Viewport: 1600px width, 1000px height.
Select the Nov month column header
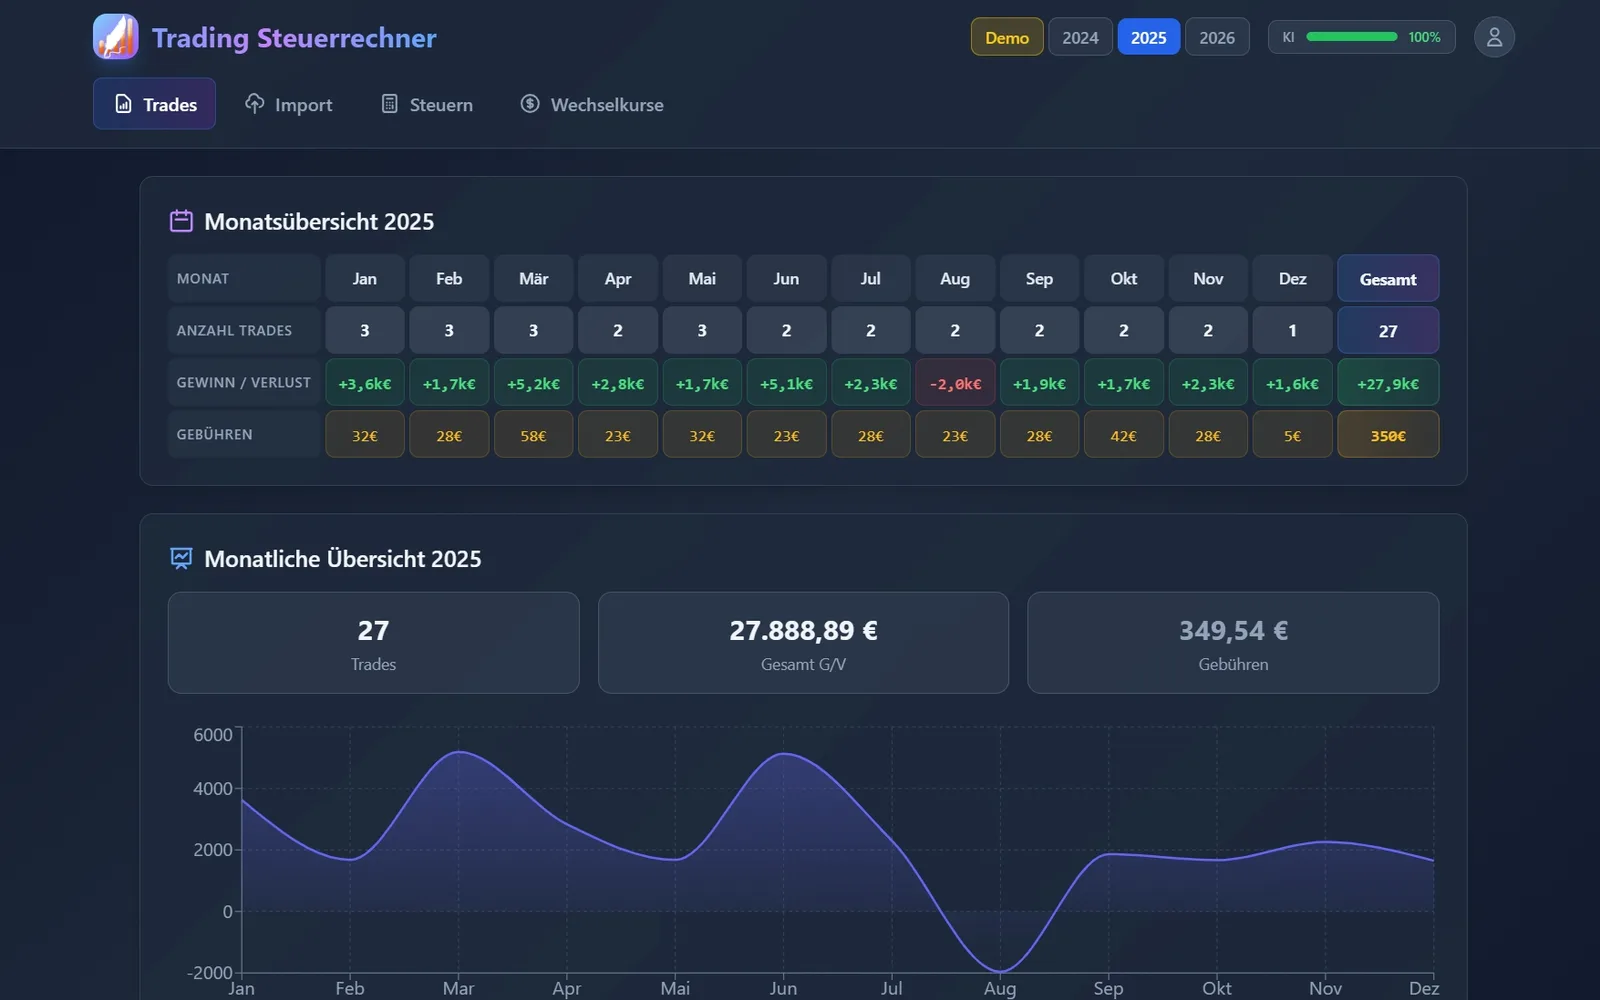[x=1208, y=278]
